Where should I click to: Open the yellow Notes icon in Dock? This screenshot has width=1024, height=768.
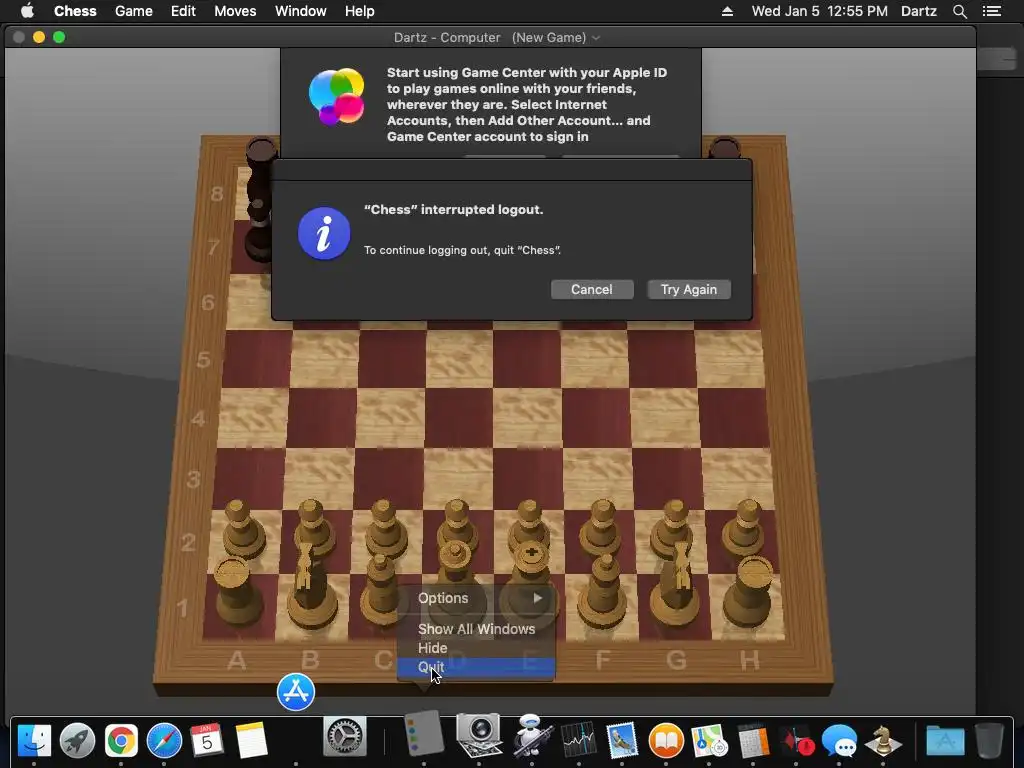tap(251, 741)
